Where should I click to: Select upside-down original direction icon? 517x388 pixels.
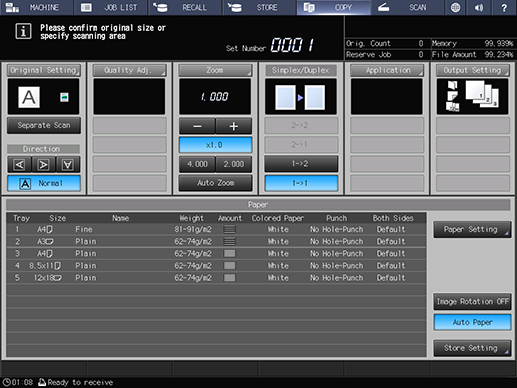coord(68,164)
